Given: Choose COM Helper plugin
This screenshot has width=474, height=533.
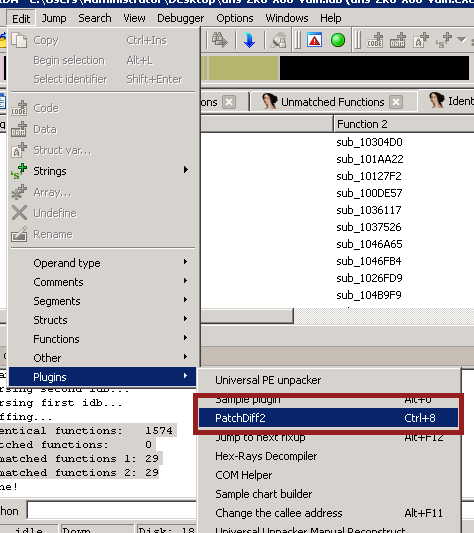Looking at the screenshot, I should [x=328, y=475].
